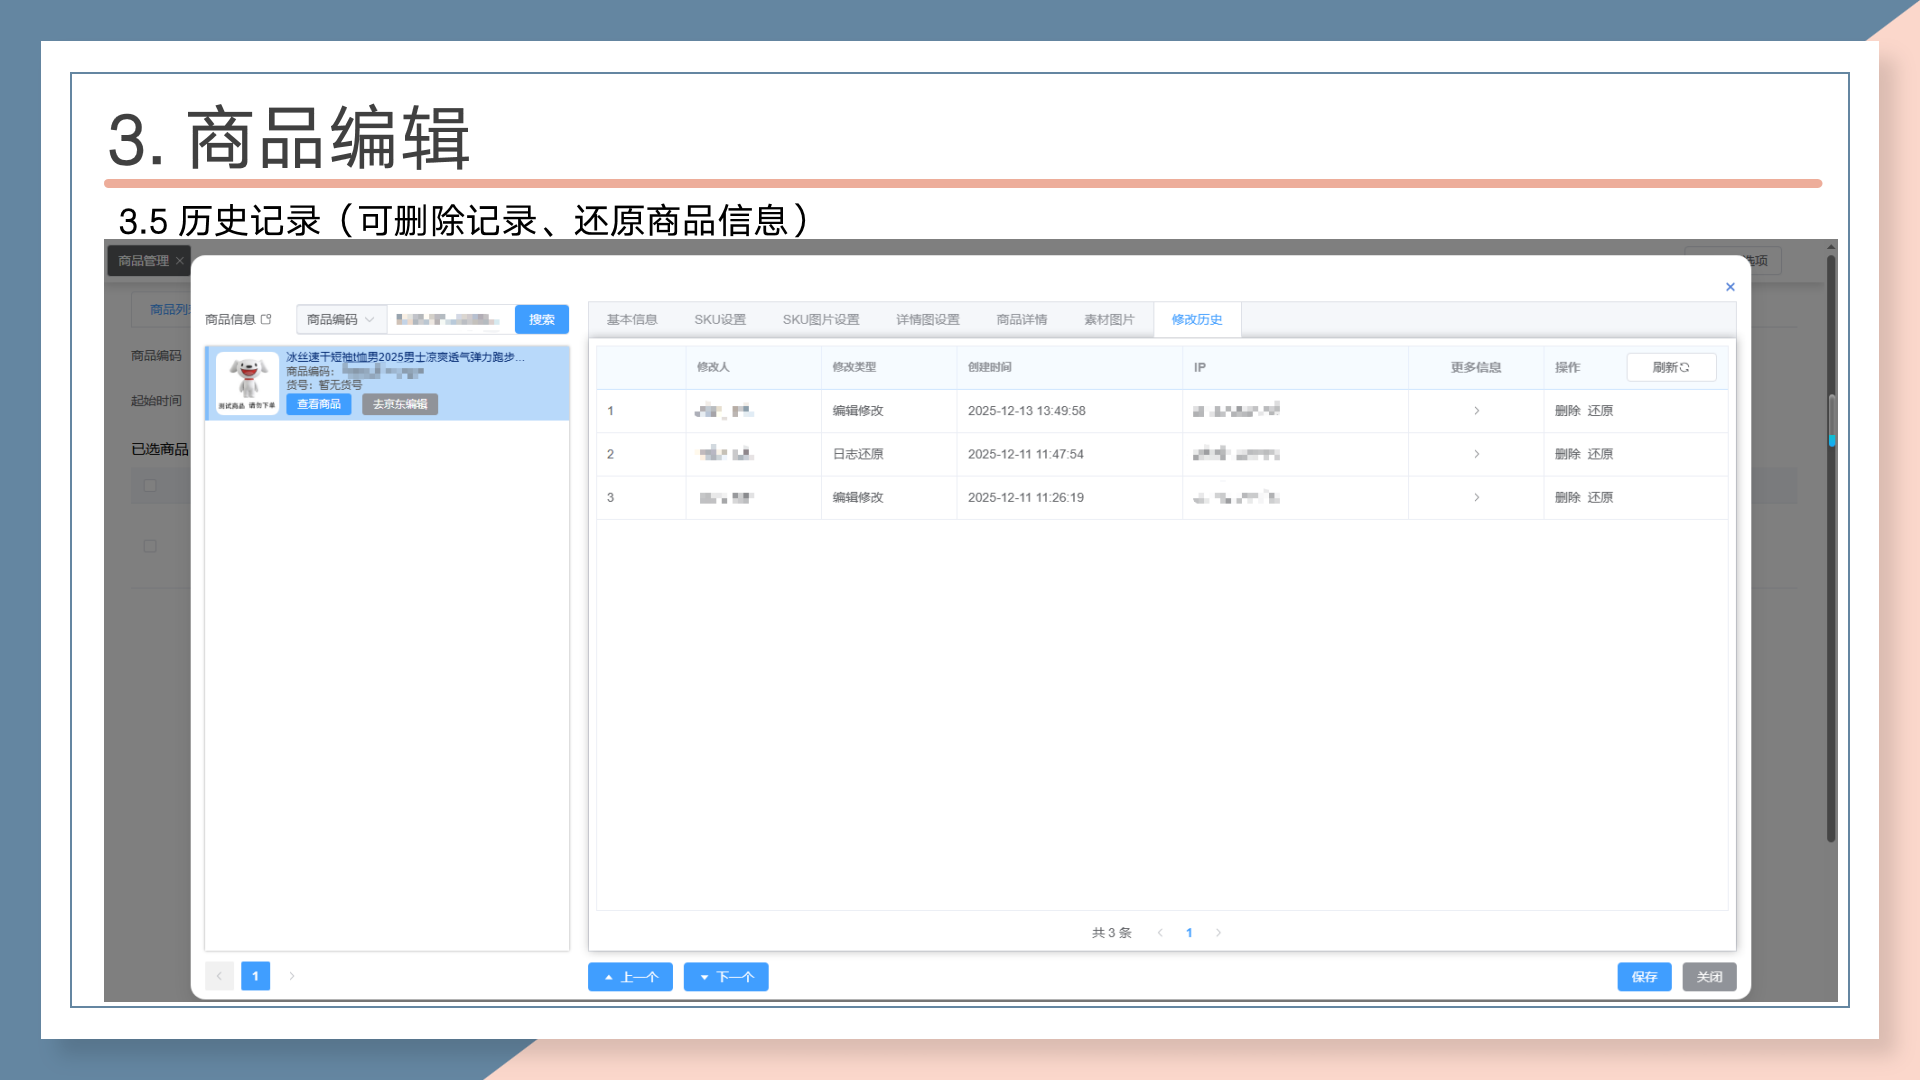Viewport: 1920px width, 1080px height.
Task: Expand more info for row 1
Action: point(1476,411)
